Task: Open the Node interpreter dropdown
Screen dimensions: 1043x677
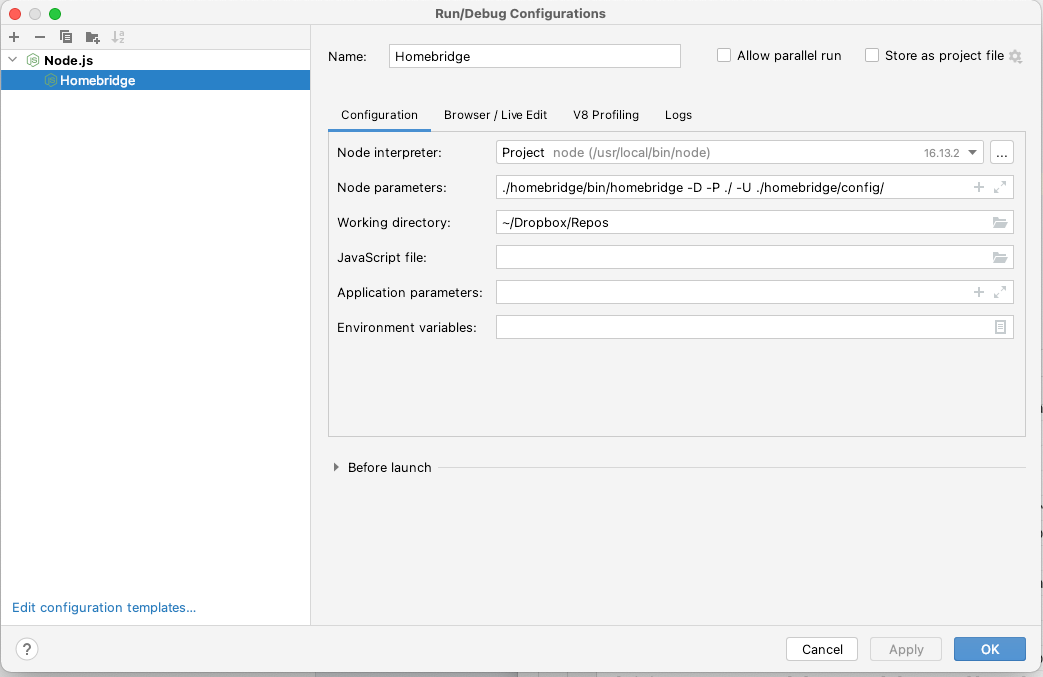Action: [971, 152]
